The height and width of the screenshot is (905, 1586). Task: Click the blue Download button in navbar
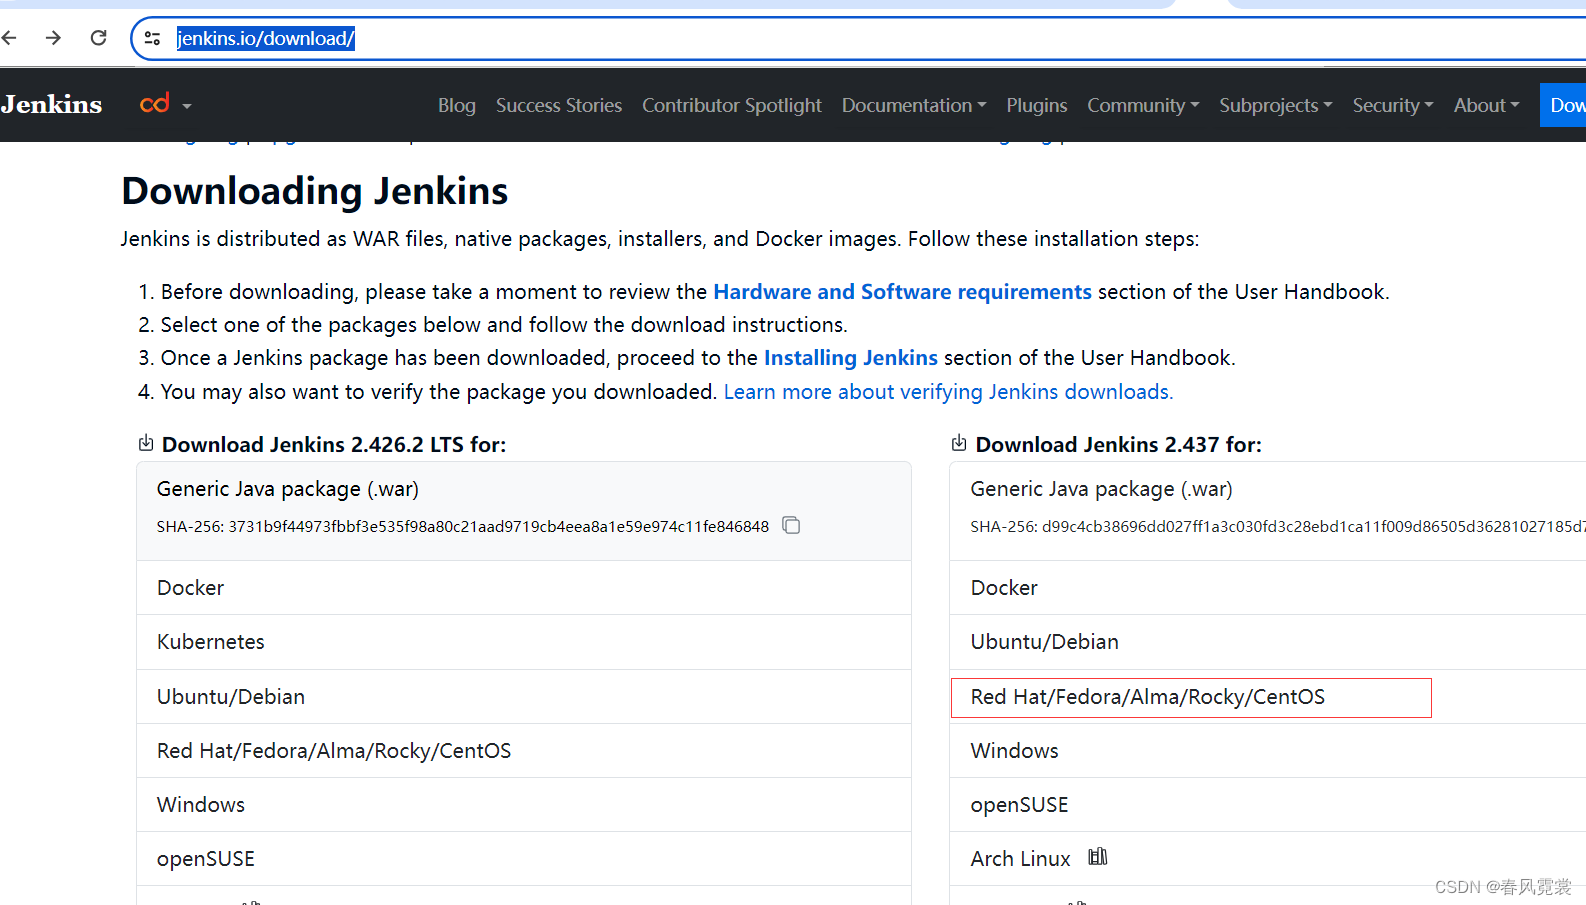coord(1563,105)
